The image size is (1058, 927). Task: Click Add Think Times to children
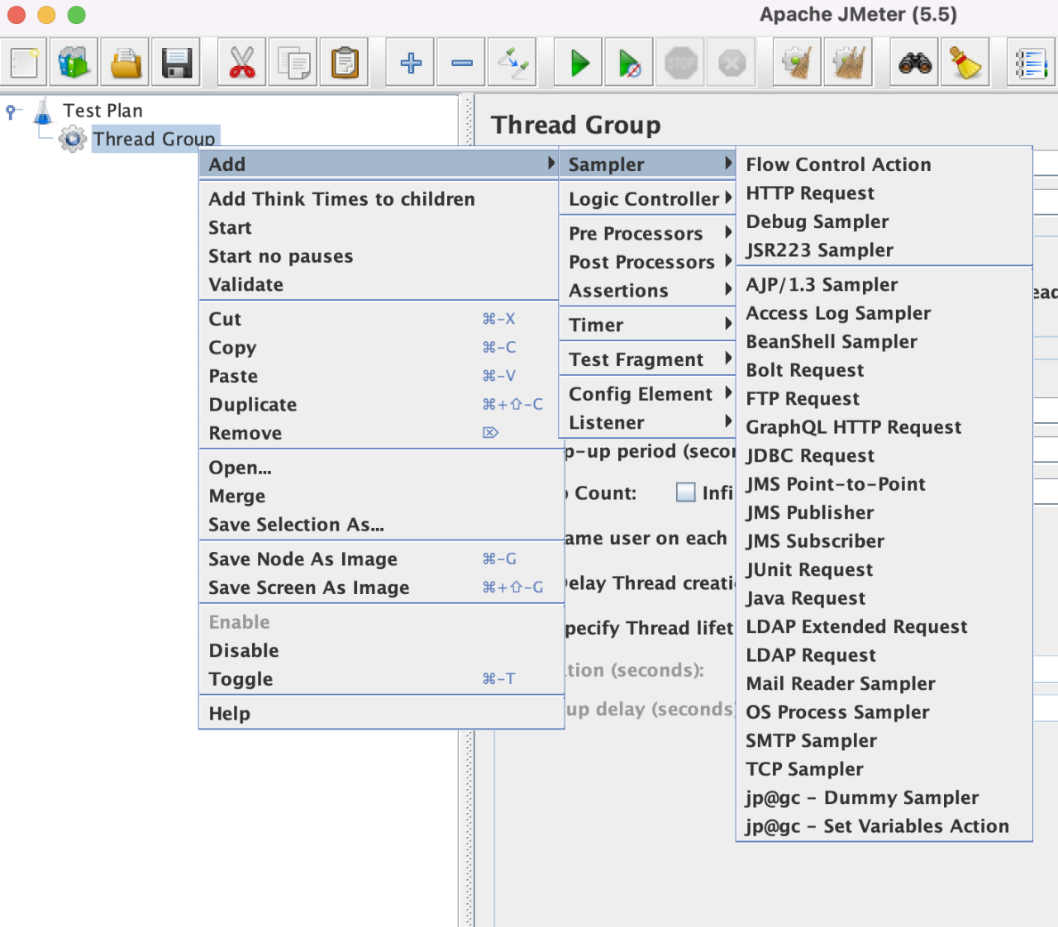342,199
